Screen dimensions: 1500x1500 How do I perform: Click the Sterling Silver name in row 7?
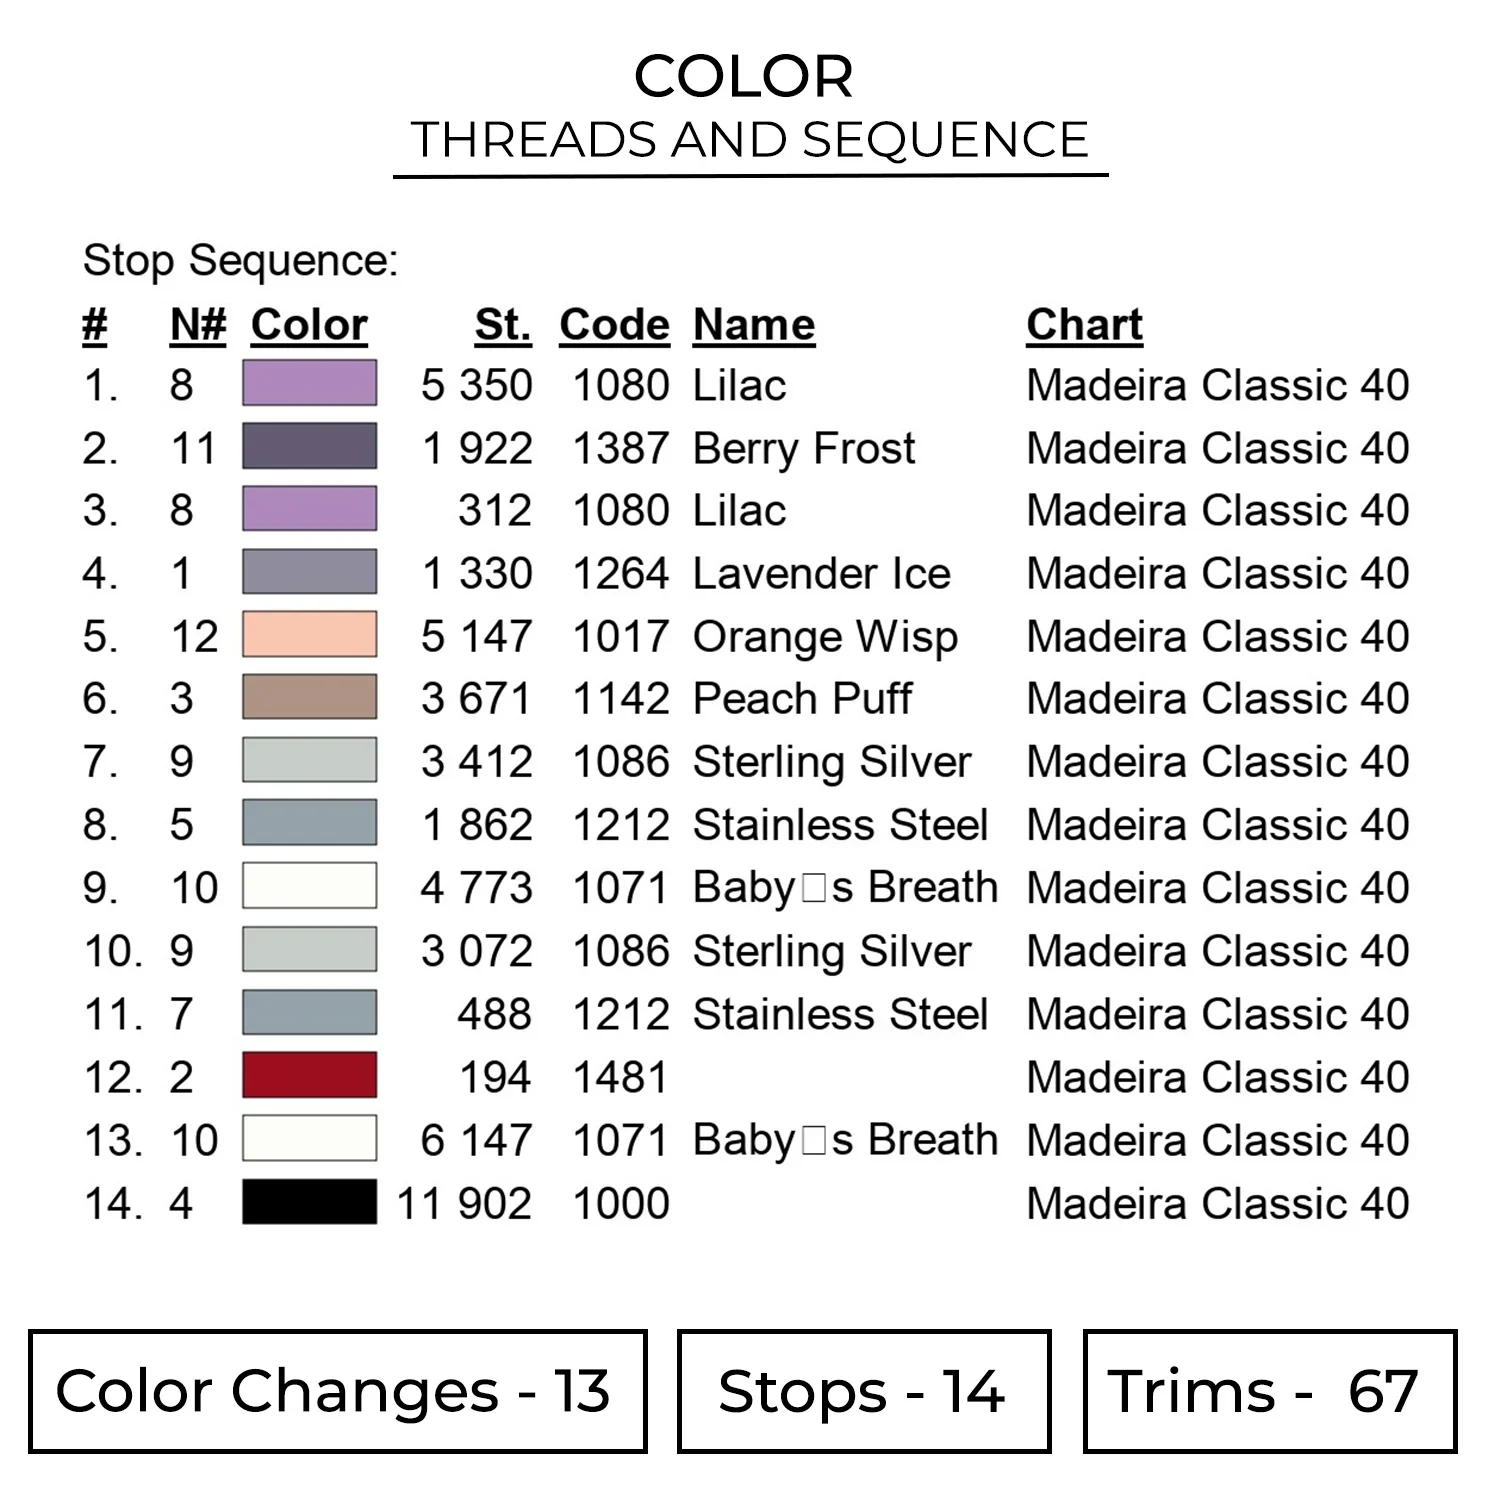(x=832, y=762)
